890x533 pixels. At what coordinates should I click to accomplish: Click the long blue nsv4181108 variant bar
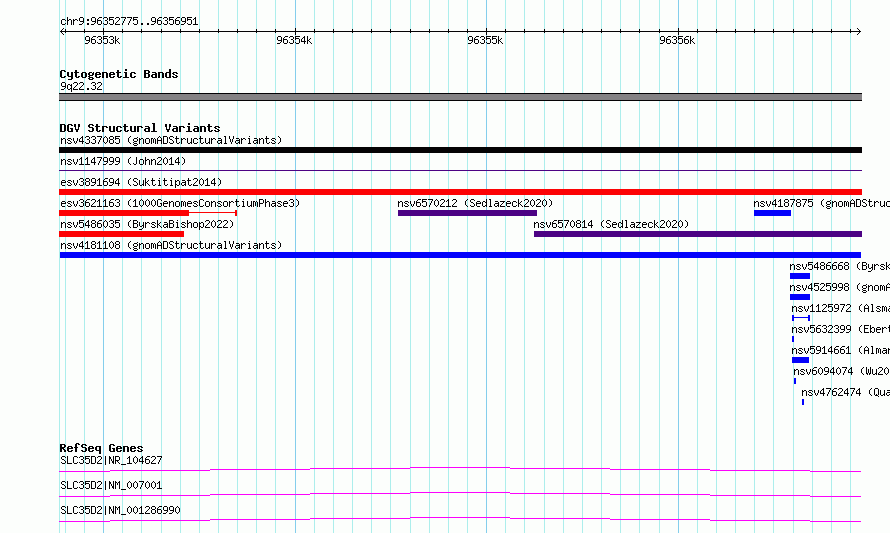(460, 255)
